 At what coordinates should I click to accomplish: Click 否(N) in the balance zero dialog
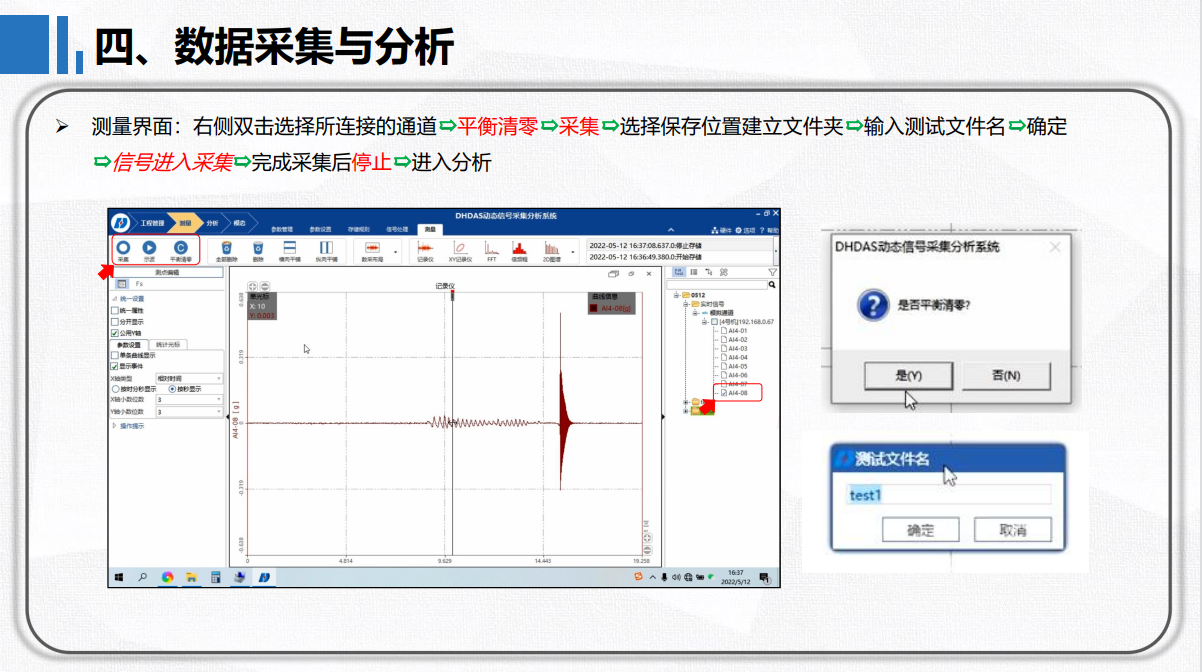point(1006,376)
